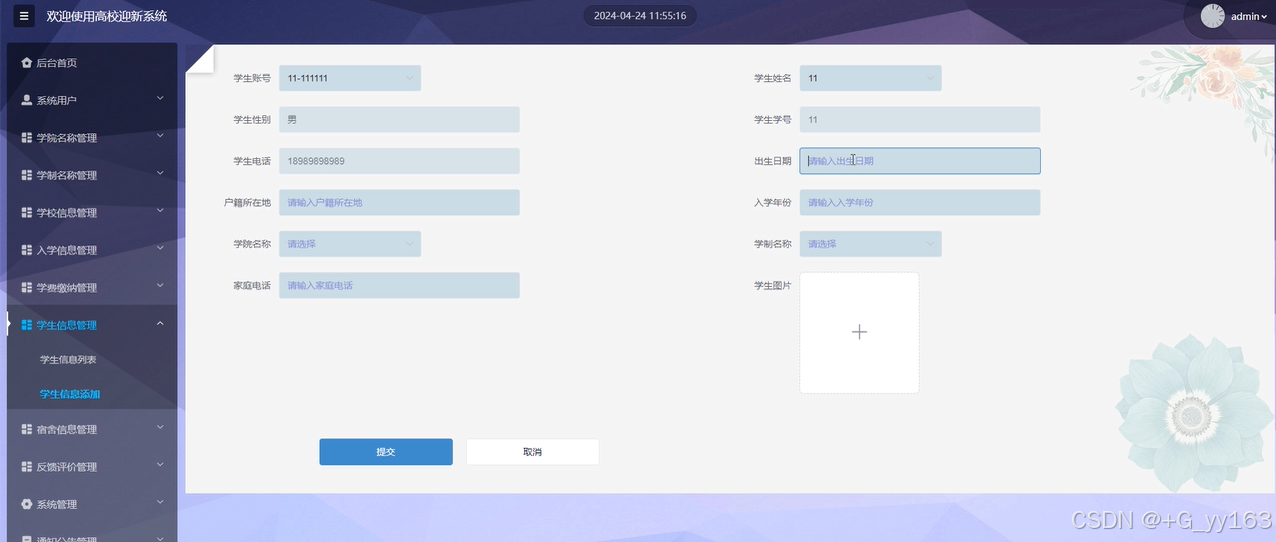Focus the 出生日期 input field
This screenshot has height=542, width=1276.
pos(920,161)
